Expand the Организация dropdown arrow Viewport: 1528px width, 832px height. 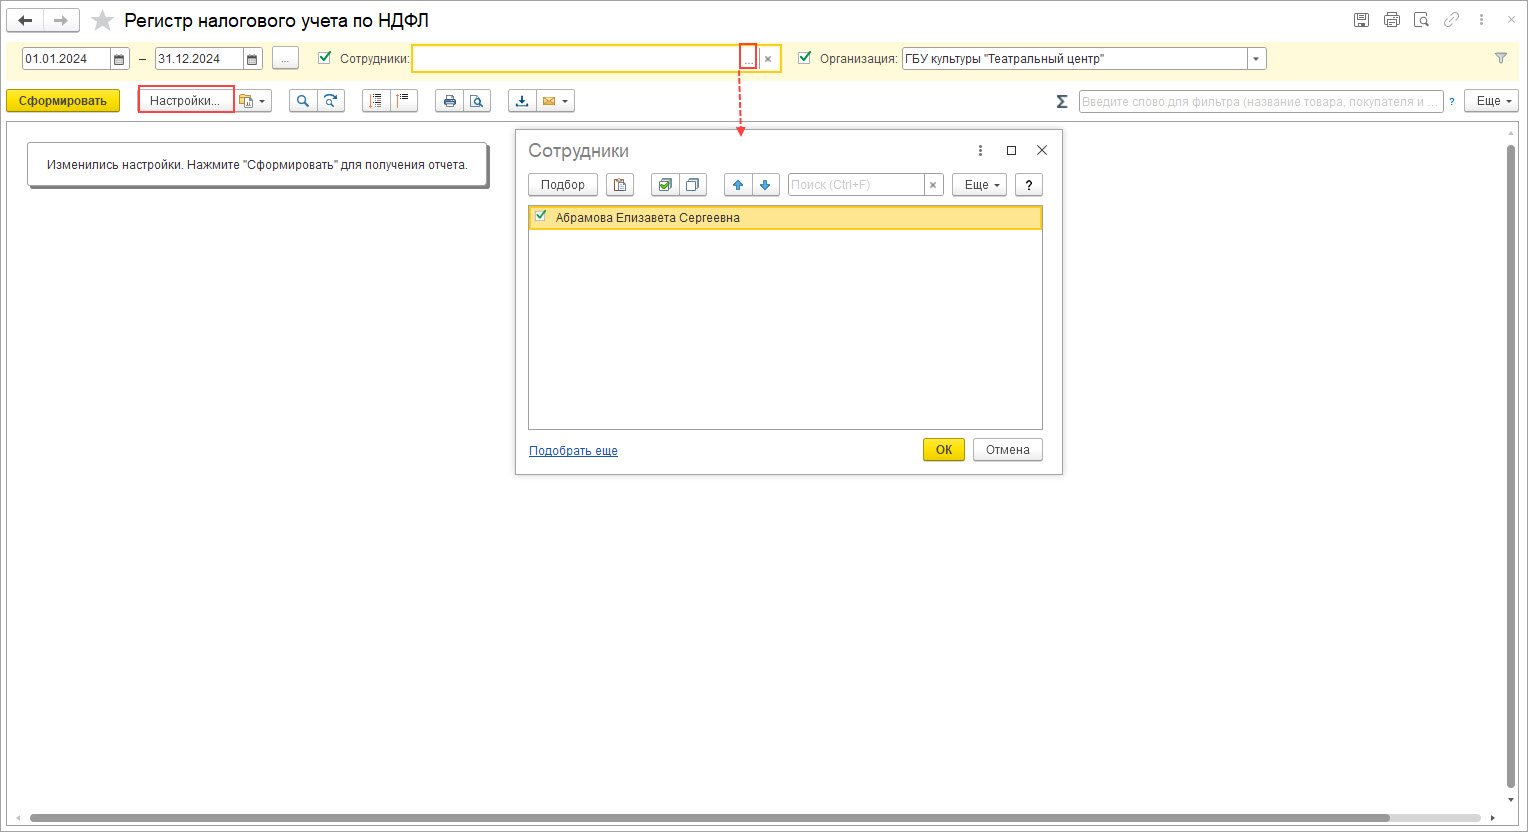pyautogui.click(x=1256, y=59)
